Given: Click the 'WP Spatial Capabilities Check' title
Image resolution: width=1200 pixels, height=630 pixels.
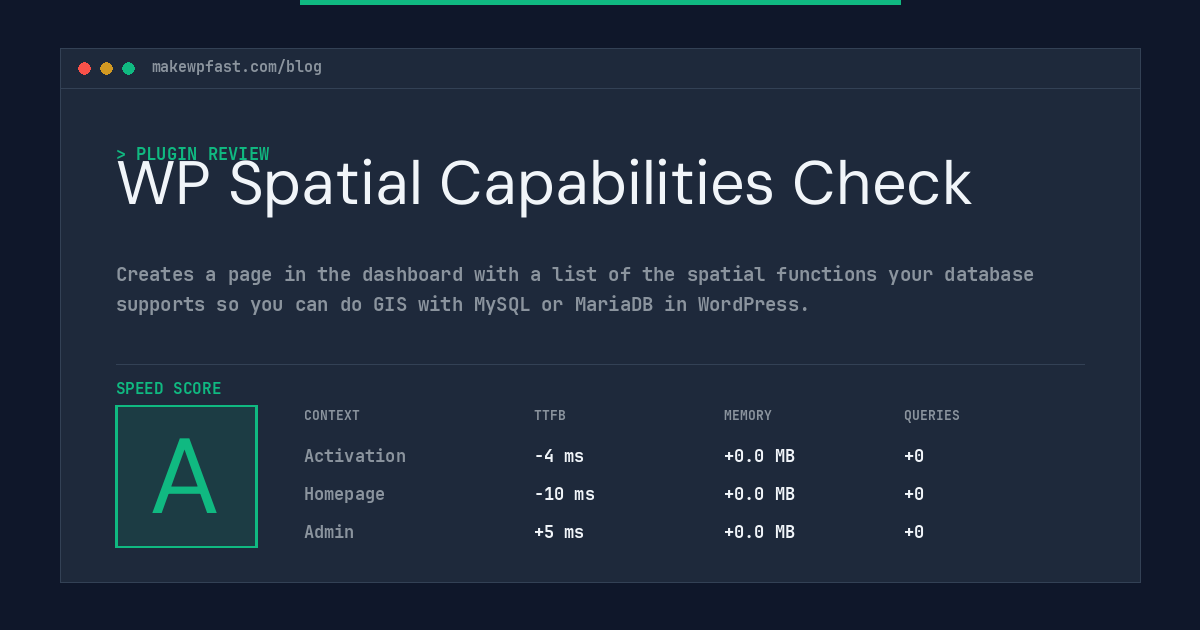Looking at the screenshot, I should pos(544,184).
